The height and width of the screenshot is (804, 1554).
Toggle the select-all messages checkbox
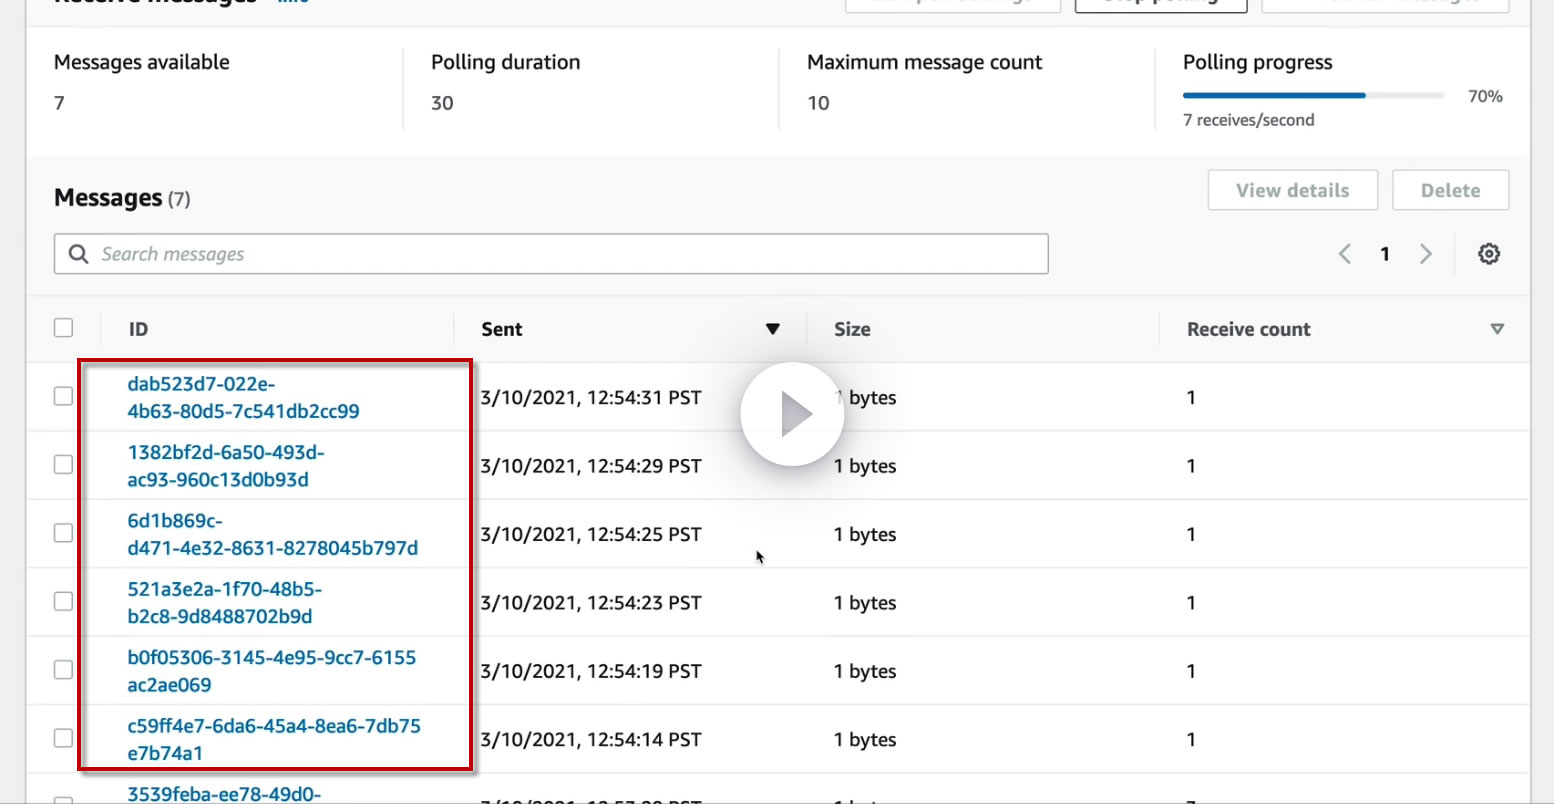[63, 328]
